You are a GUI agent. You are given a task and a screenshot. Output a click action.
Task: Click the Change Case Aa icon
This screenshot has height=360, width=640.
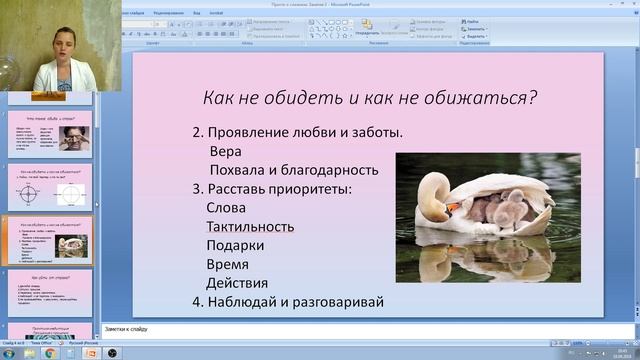173,34
